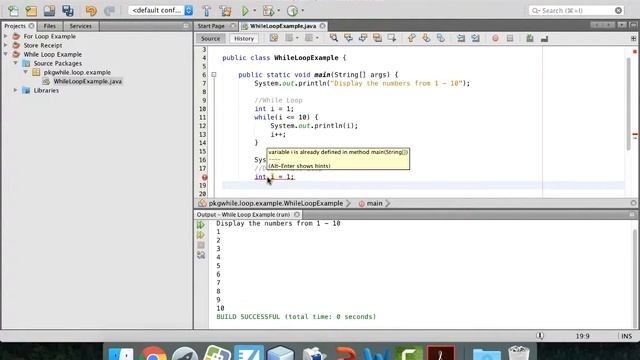The width and height of the screenshot is (640, 360).
Task: Open the Profile Project dropdown arrow
Action: pos(302,11)
